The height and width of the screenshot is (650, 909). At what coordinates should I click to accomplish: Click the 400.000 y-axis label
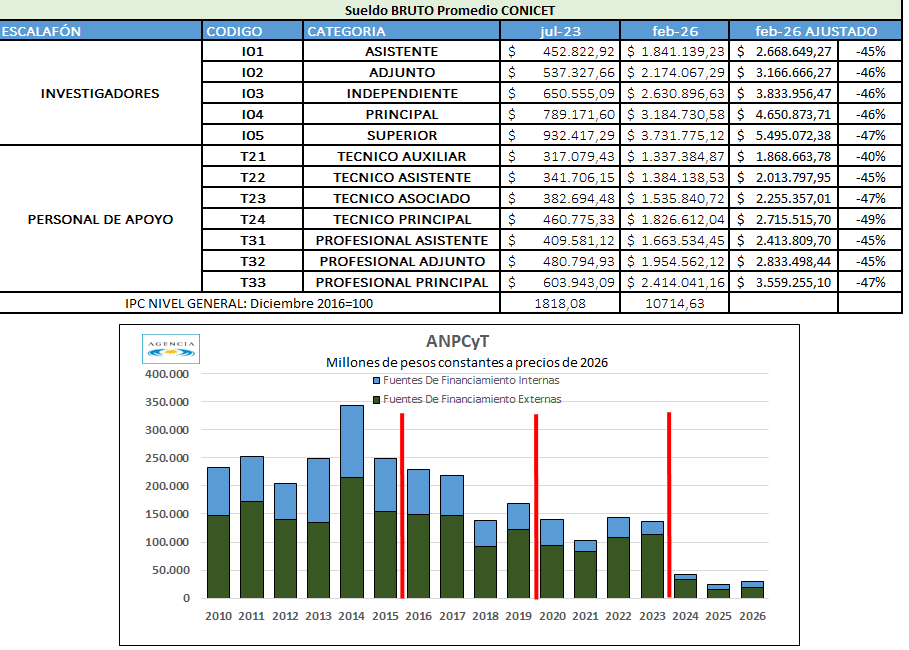coord(167,374)
